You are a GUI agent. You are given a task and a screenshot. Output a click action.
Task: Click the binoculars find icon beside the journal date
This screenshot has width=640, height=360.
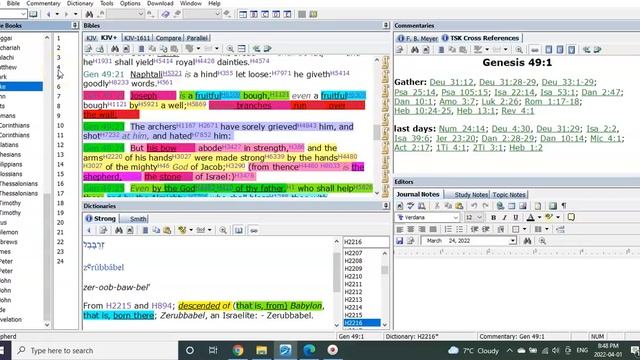[527, 241]
